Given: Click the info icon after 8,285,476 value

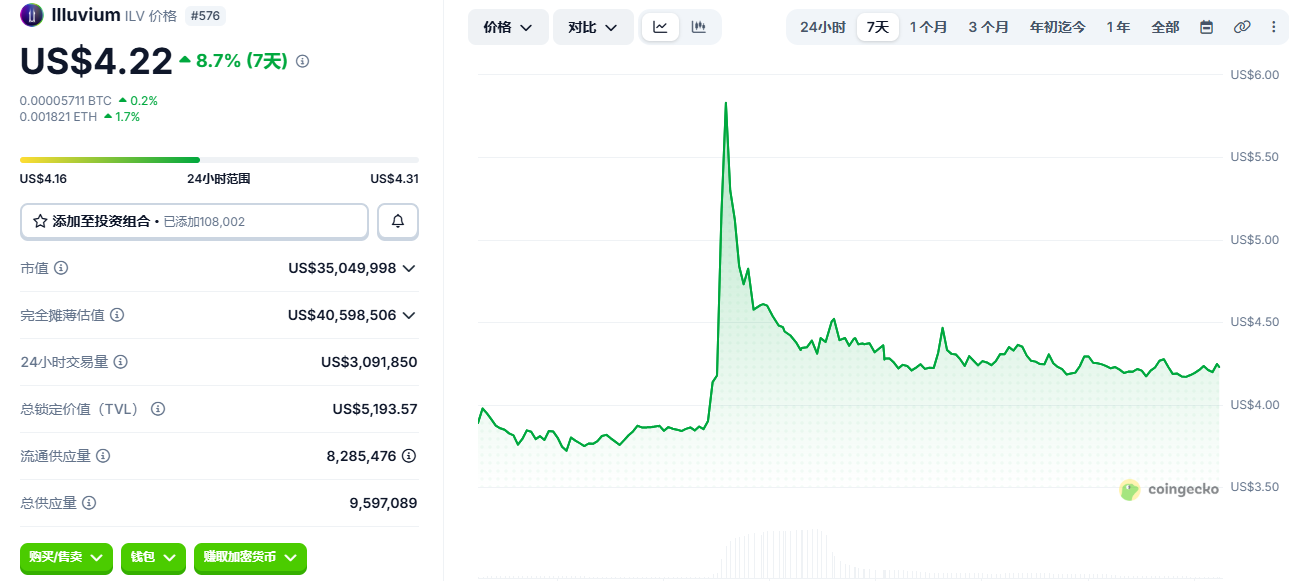Looking at the screenshot, I should tap(409, 456).
